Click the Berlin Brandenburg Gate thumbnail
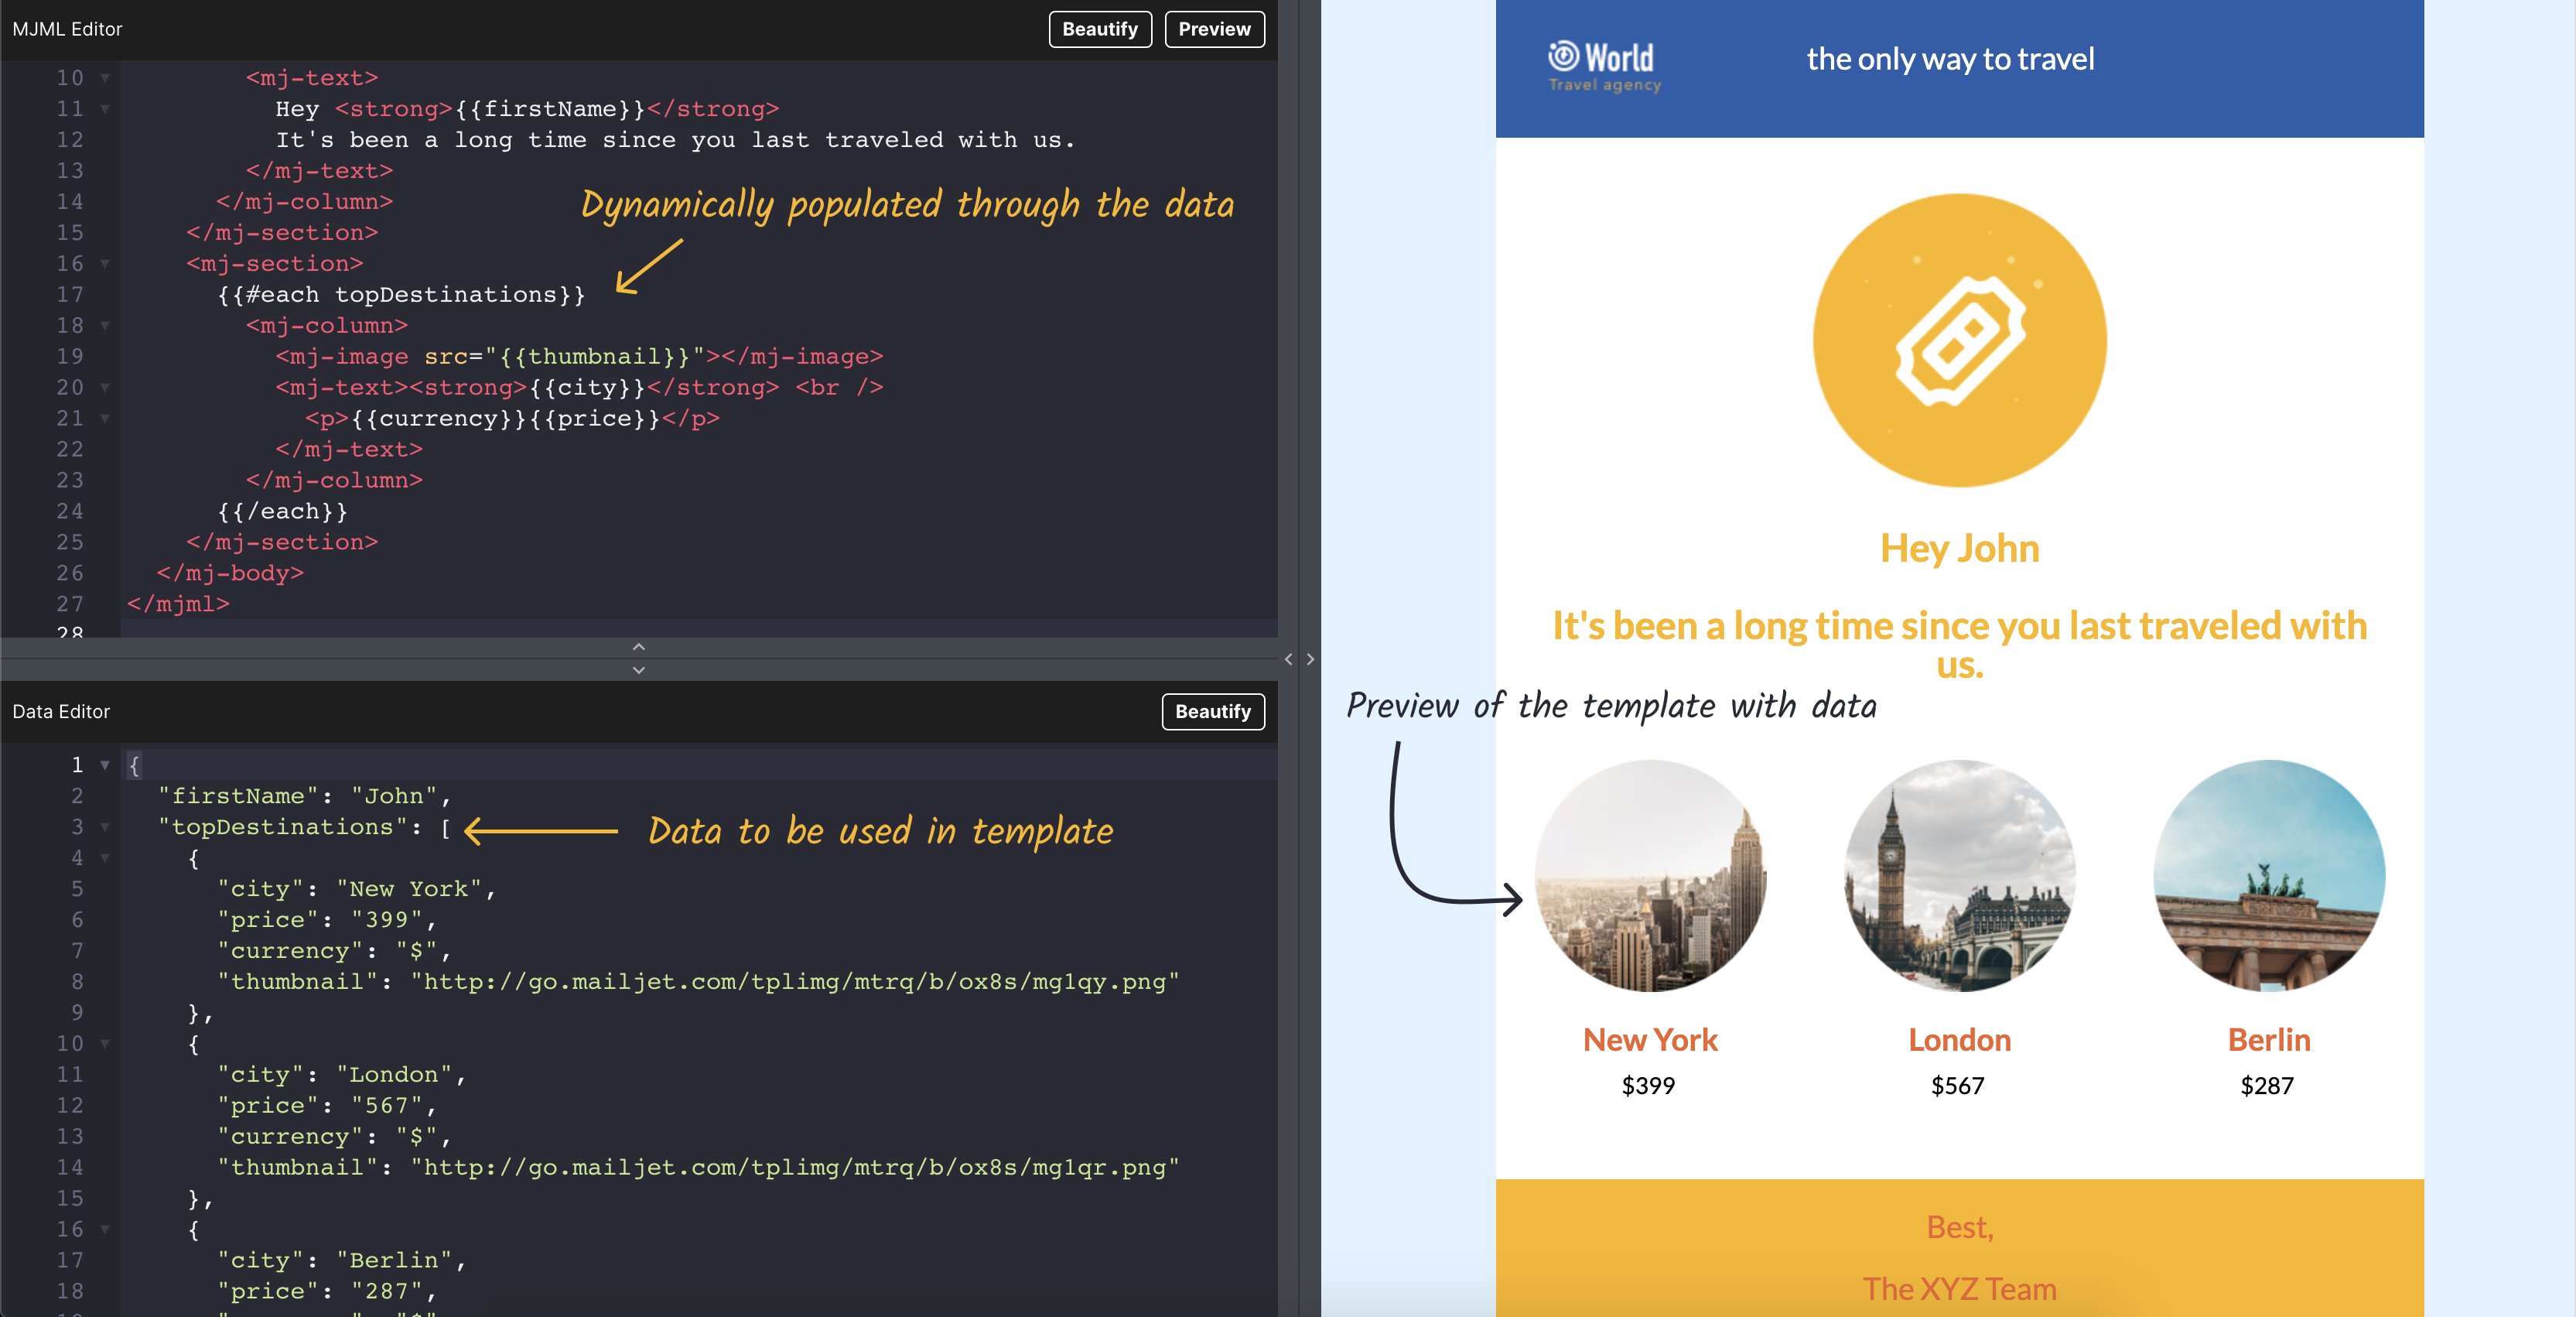The image size is (2576, 1317). (x=2268, y=876)
